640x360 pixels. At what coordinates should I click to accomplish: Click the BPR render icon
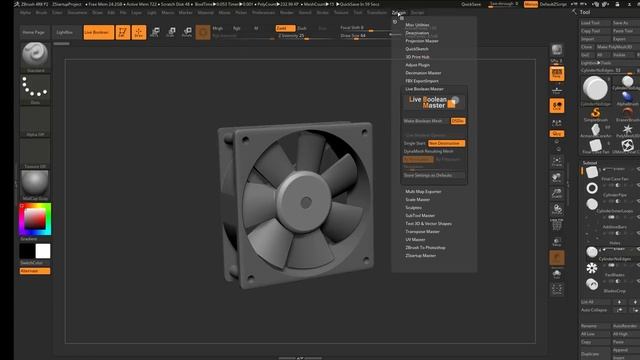tap(557, 51)
